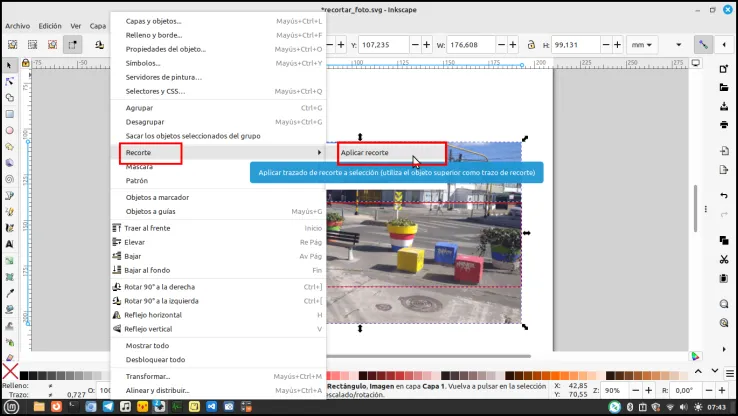Toggle the guides lock at ruler corner
The width and height of the screenshot is (738, 416).
coord(25,63)
